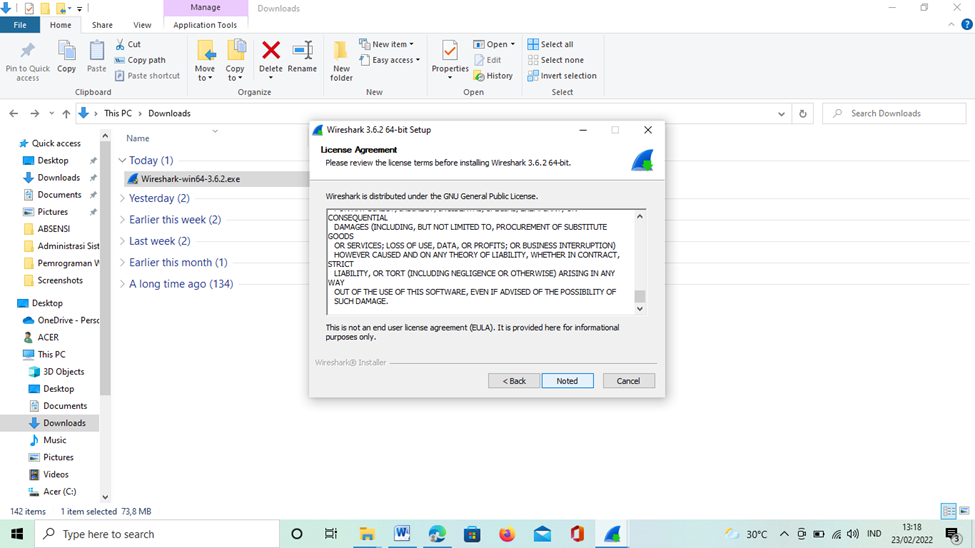Switch to large icons view button
Screen dimensions: 975x548
point(964,511)
